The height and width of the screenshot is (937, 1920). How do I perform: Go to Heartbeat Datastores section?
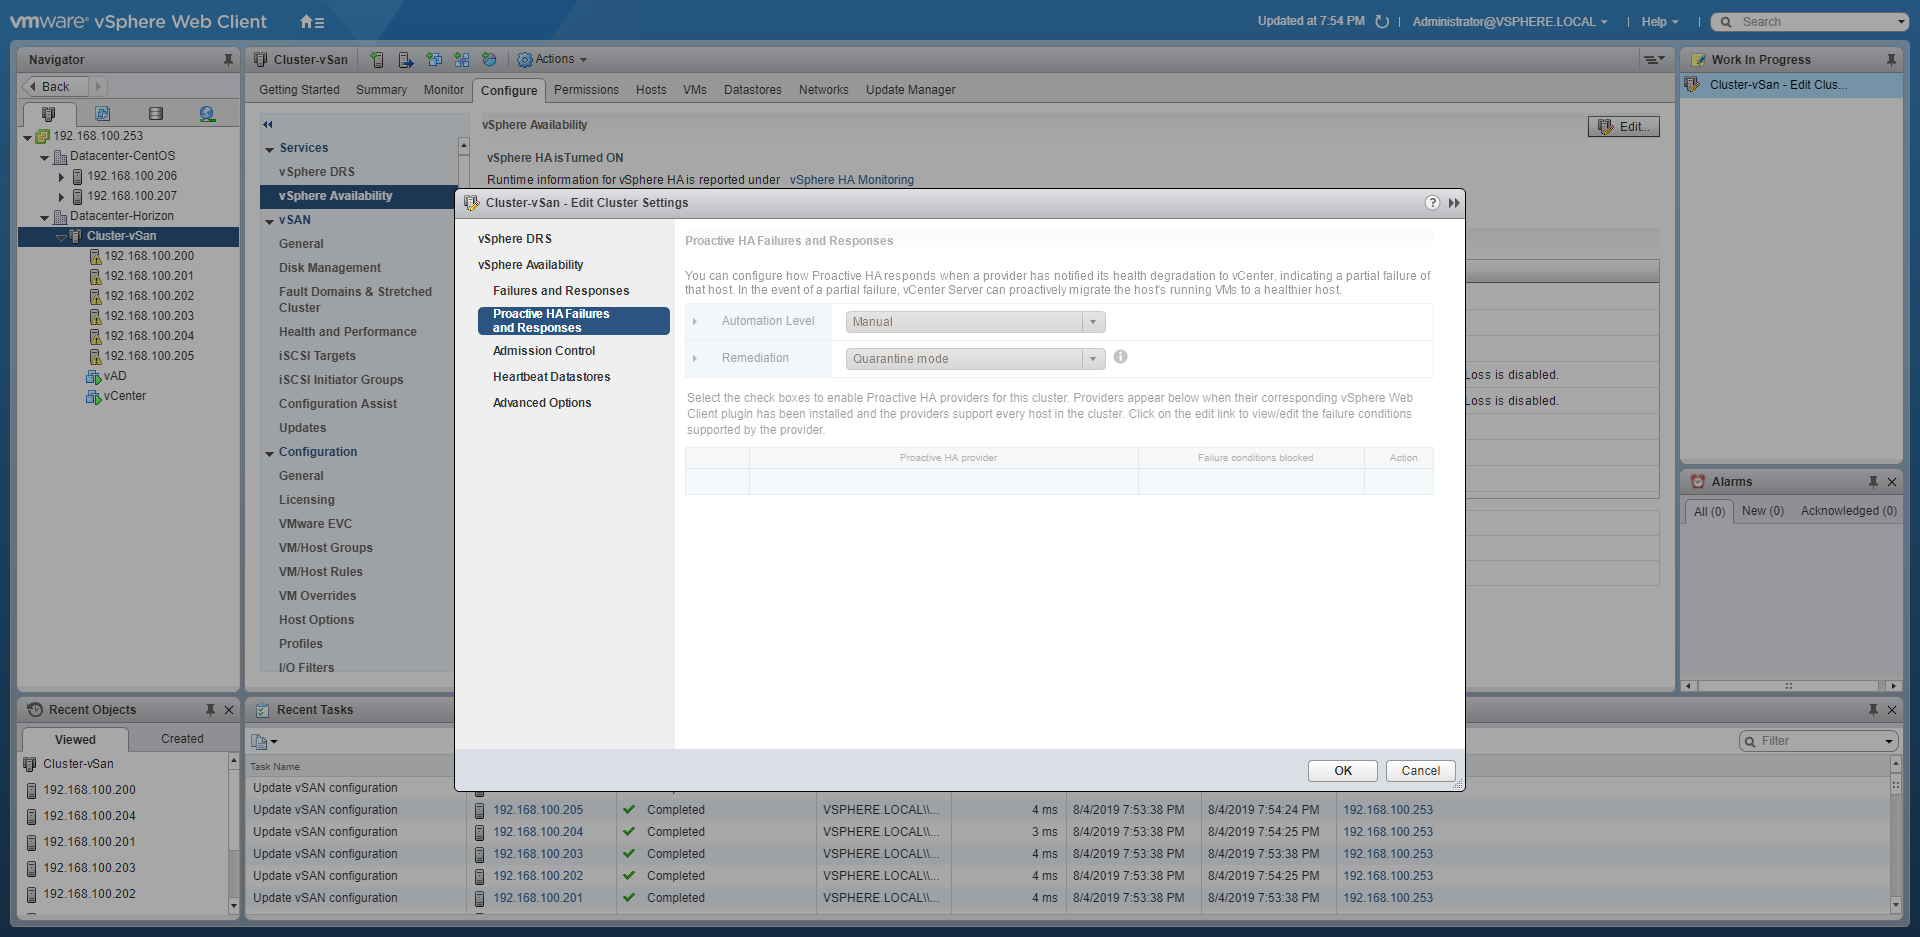point(551,377)
